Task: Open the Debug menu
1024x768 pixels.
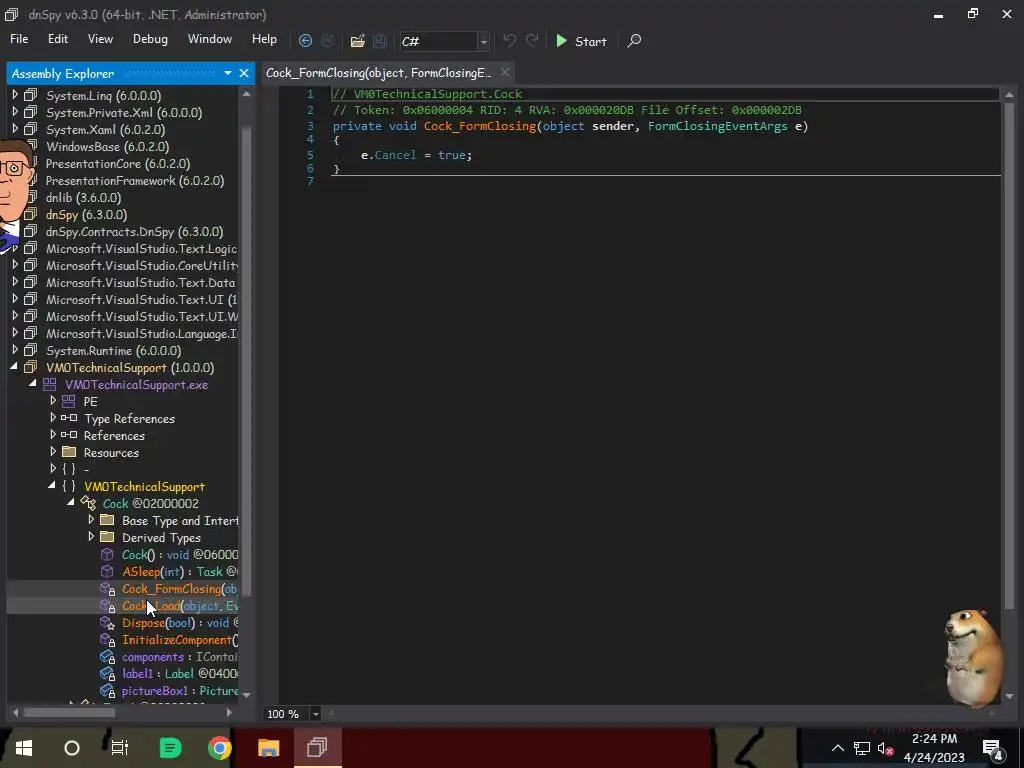Action: 150,39
